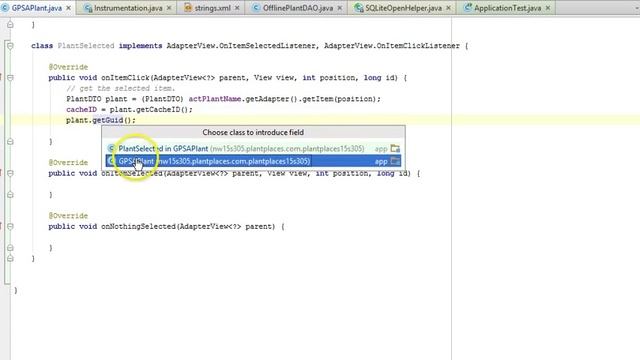The width and height of the screenshot is (640, 360).
Task: Click the OfflinePlantDAO.java class icon
Action: [256, 8]
